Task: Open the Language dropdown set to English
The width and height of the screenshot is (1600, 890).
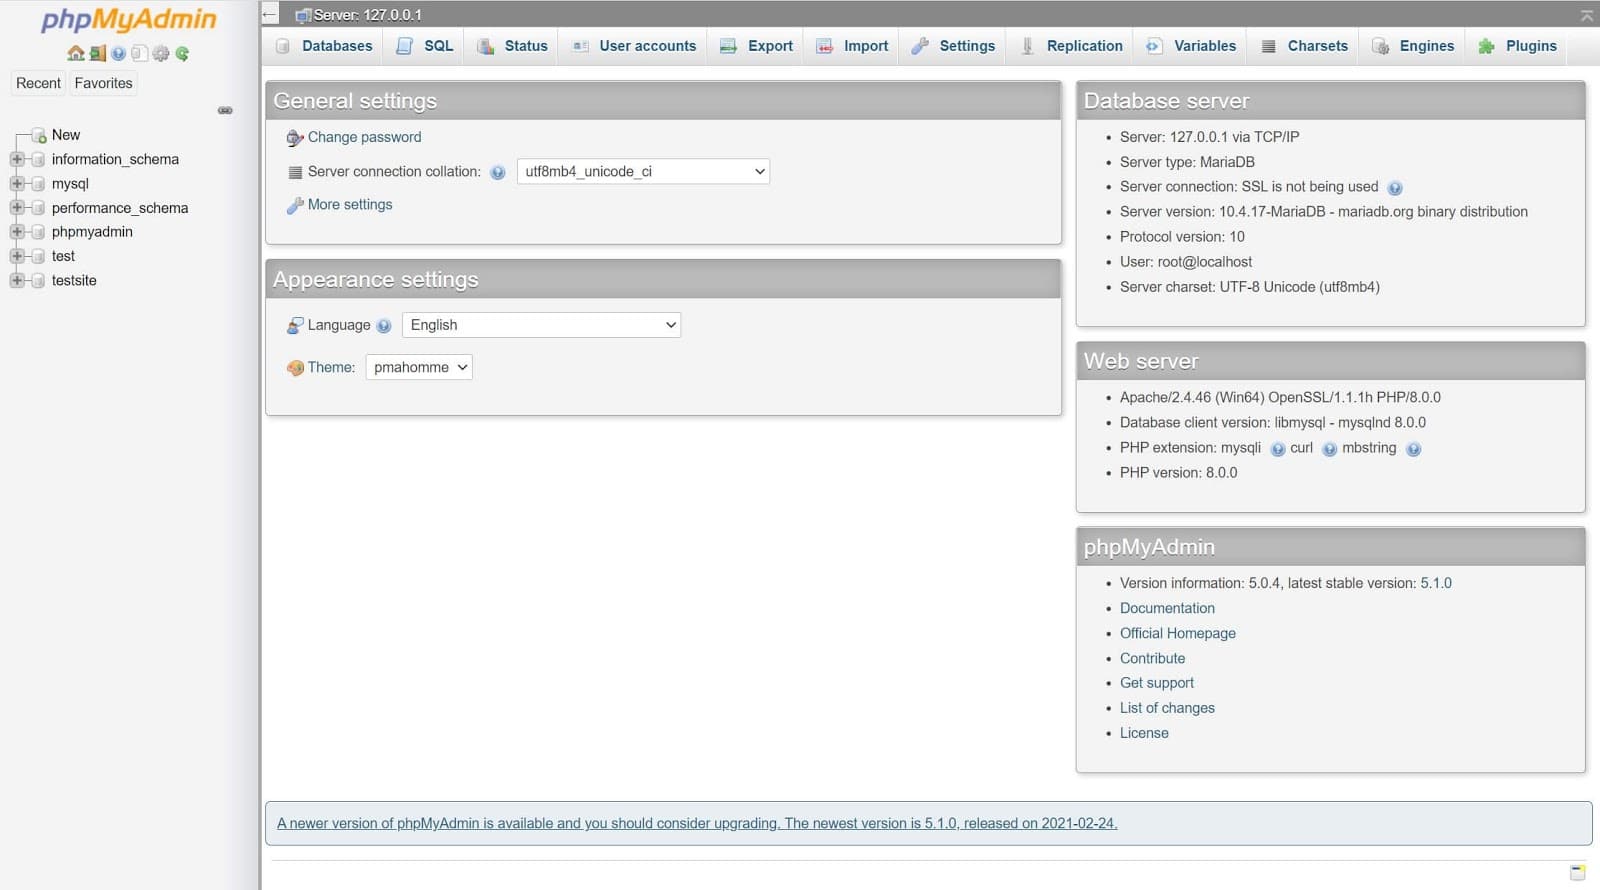Action: [x=541, y=325]
